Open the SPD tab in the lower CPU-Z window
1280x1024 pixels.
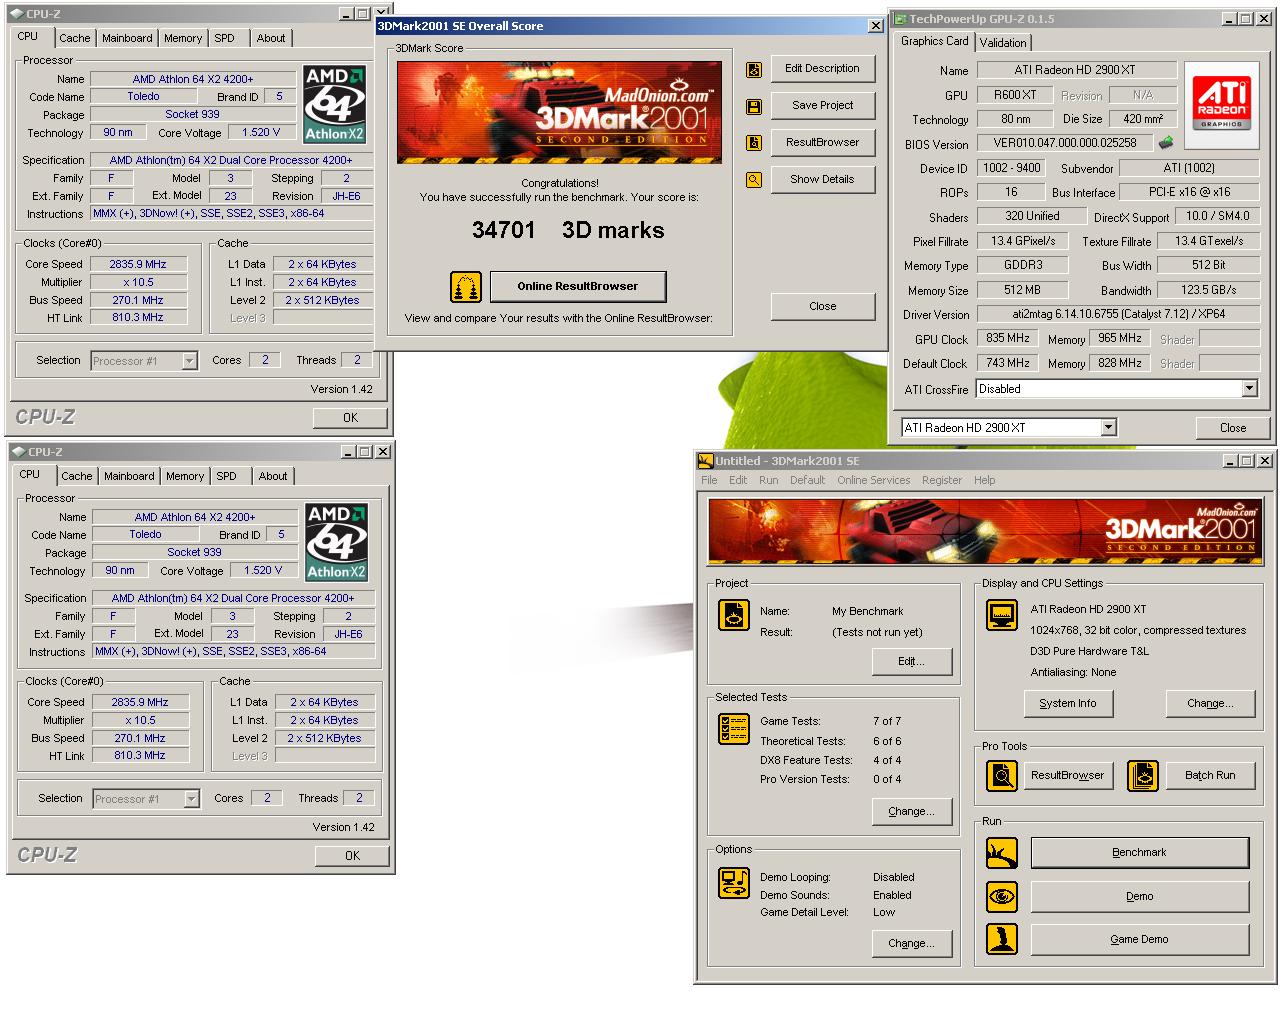[x=227, y=476]
